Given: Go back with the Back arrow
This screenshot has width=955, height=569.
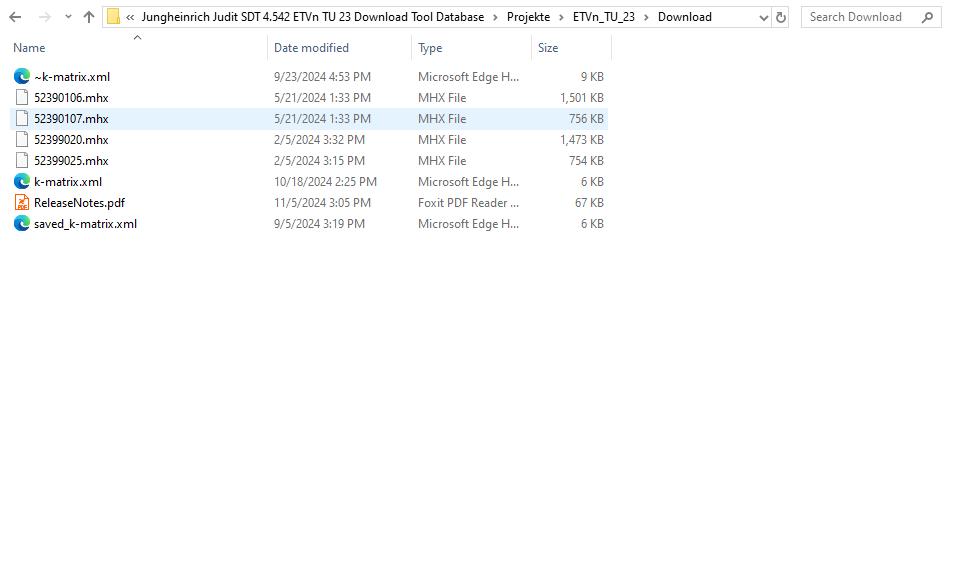Looking at the screenshot, I should (x=15, y=17).
